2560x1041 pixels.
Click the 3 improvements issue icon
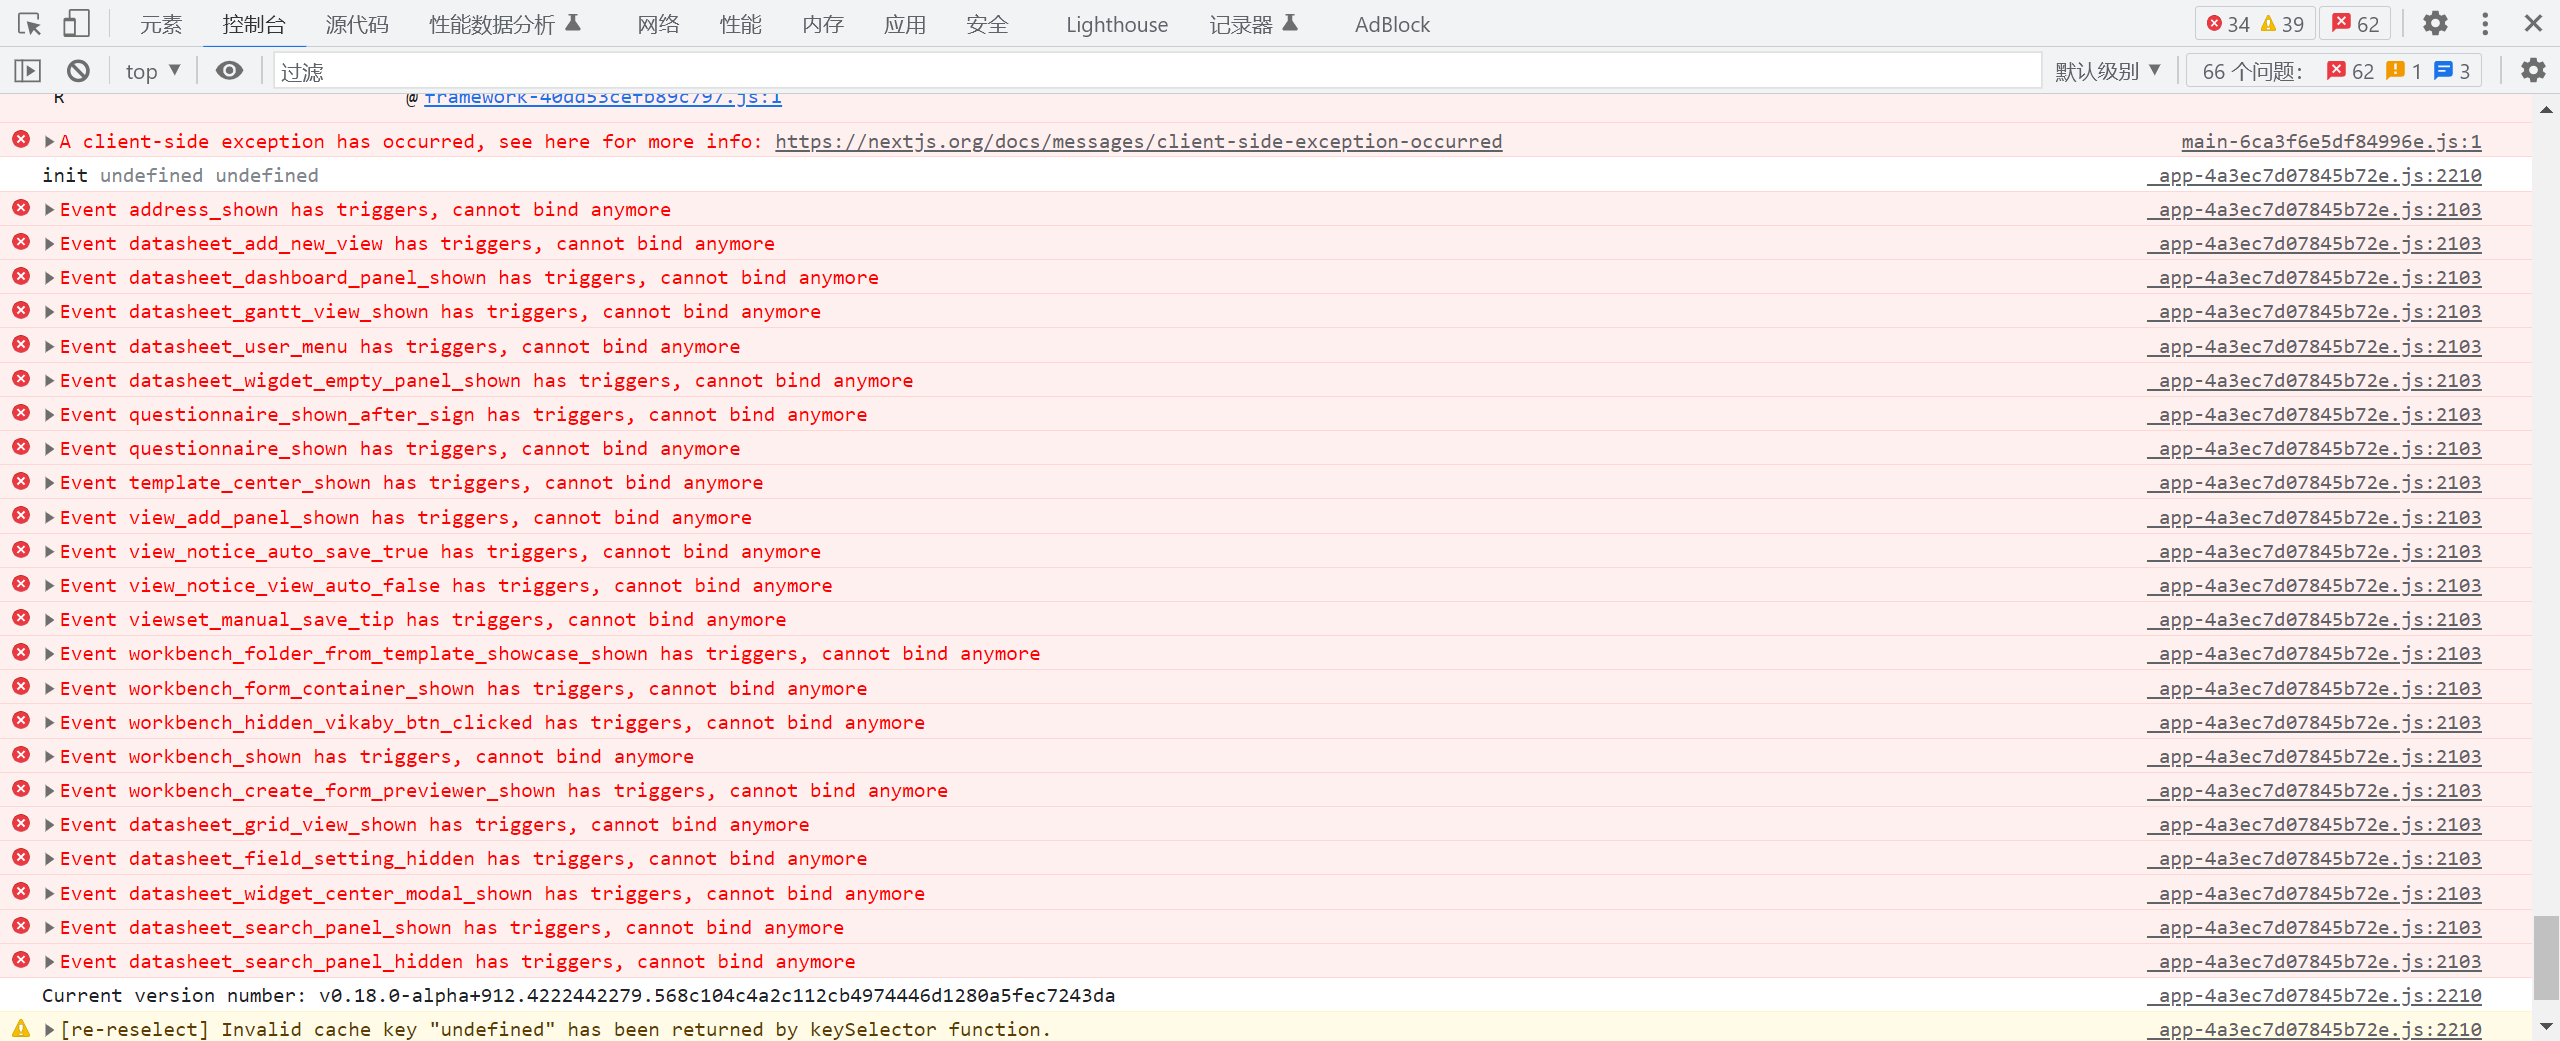coord(2452,71)
